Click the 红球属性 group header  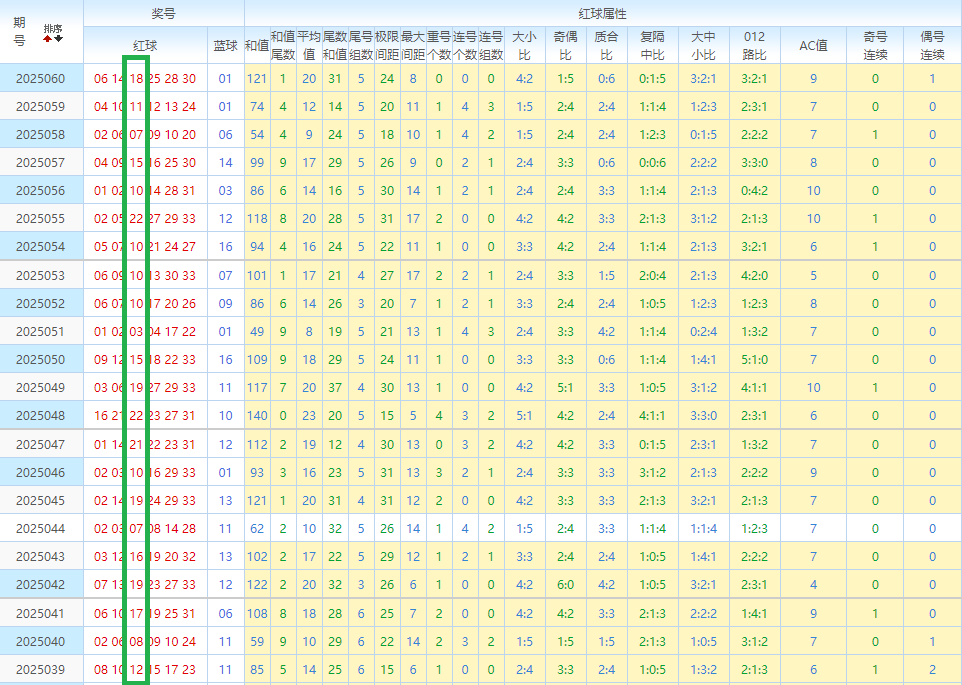point(602,13)
